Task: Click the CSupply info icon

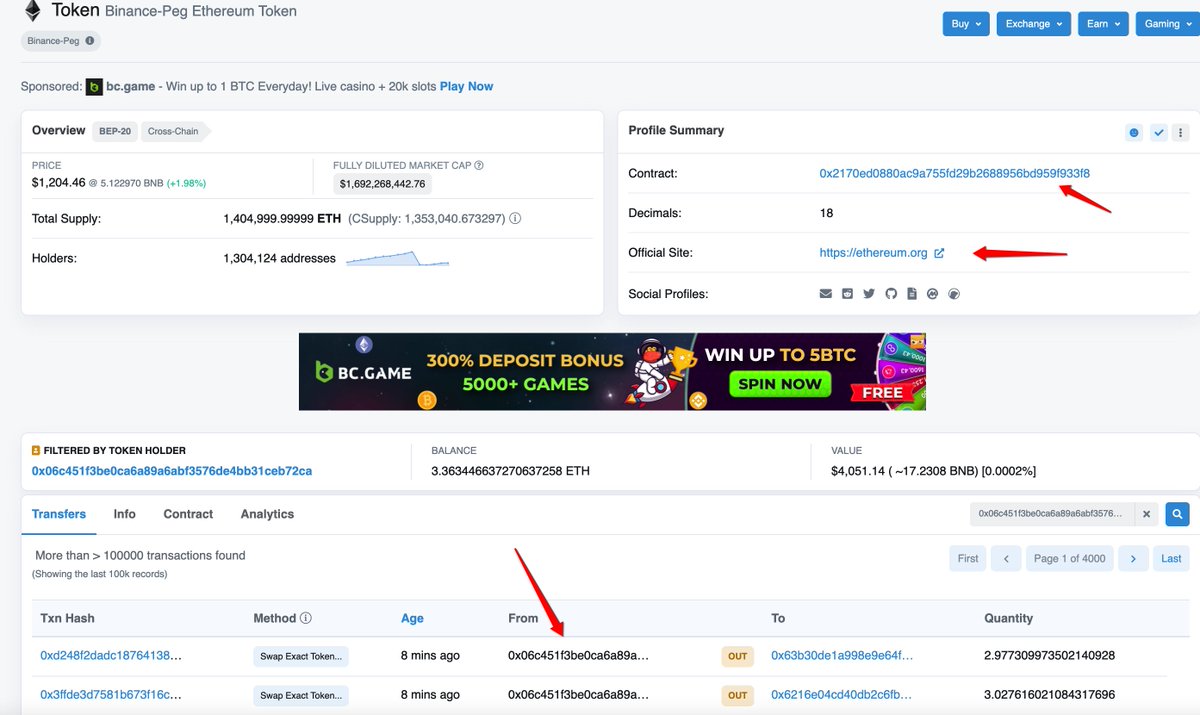Action: tap(515, 218)
